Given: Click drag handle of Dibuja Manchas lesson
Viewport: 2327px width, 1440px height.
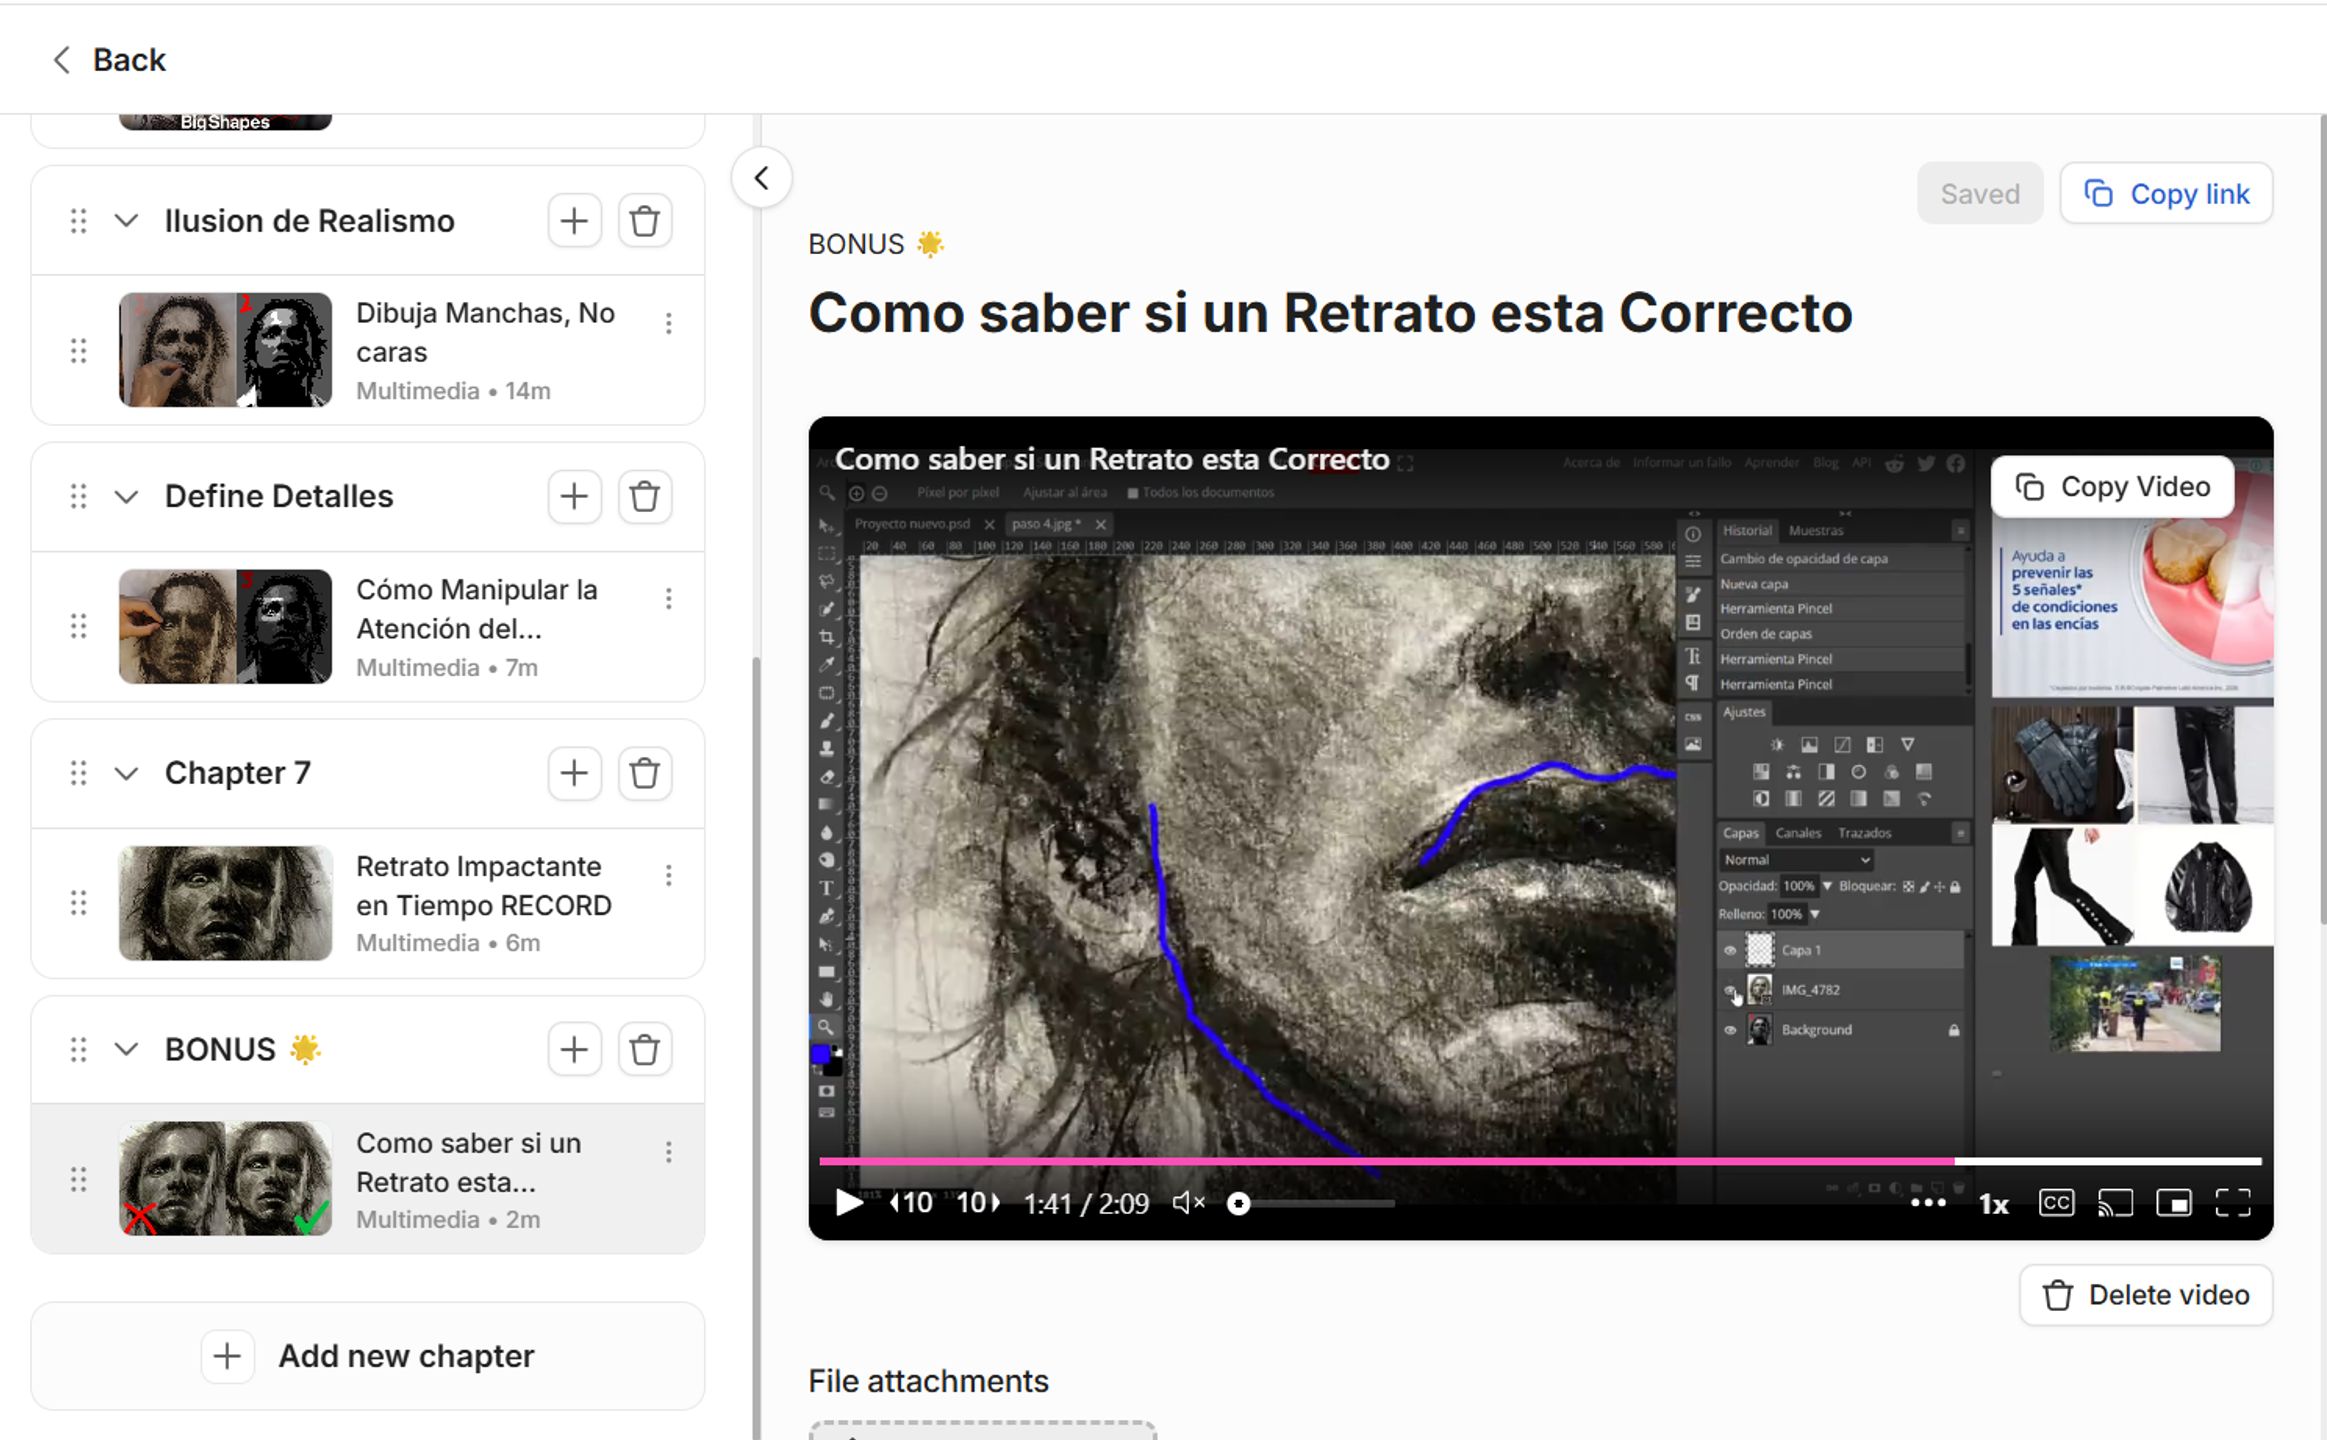Looking at the screenshot, I should (x=79, y=351).
